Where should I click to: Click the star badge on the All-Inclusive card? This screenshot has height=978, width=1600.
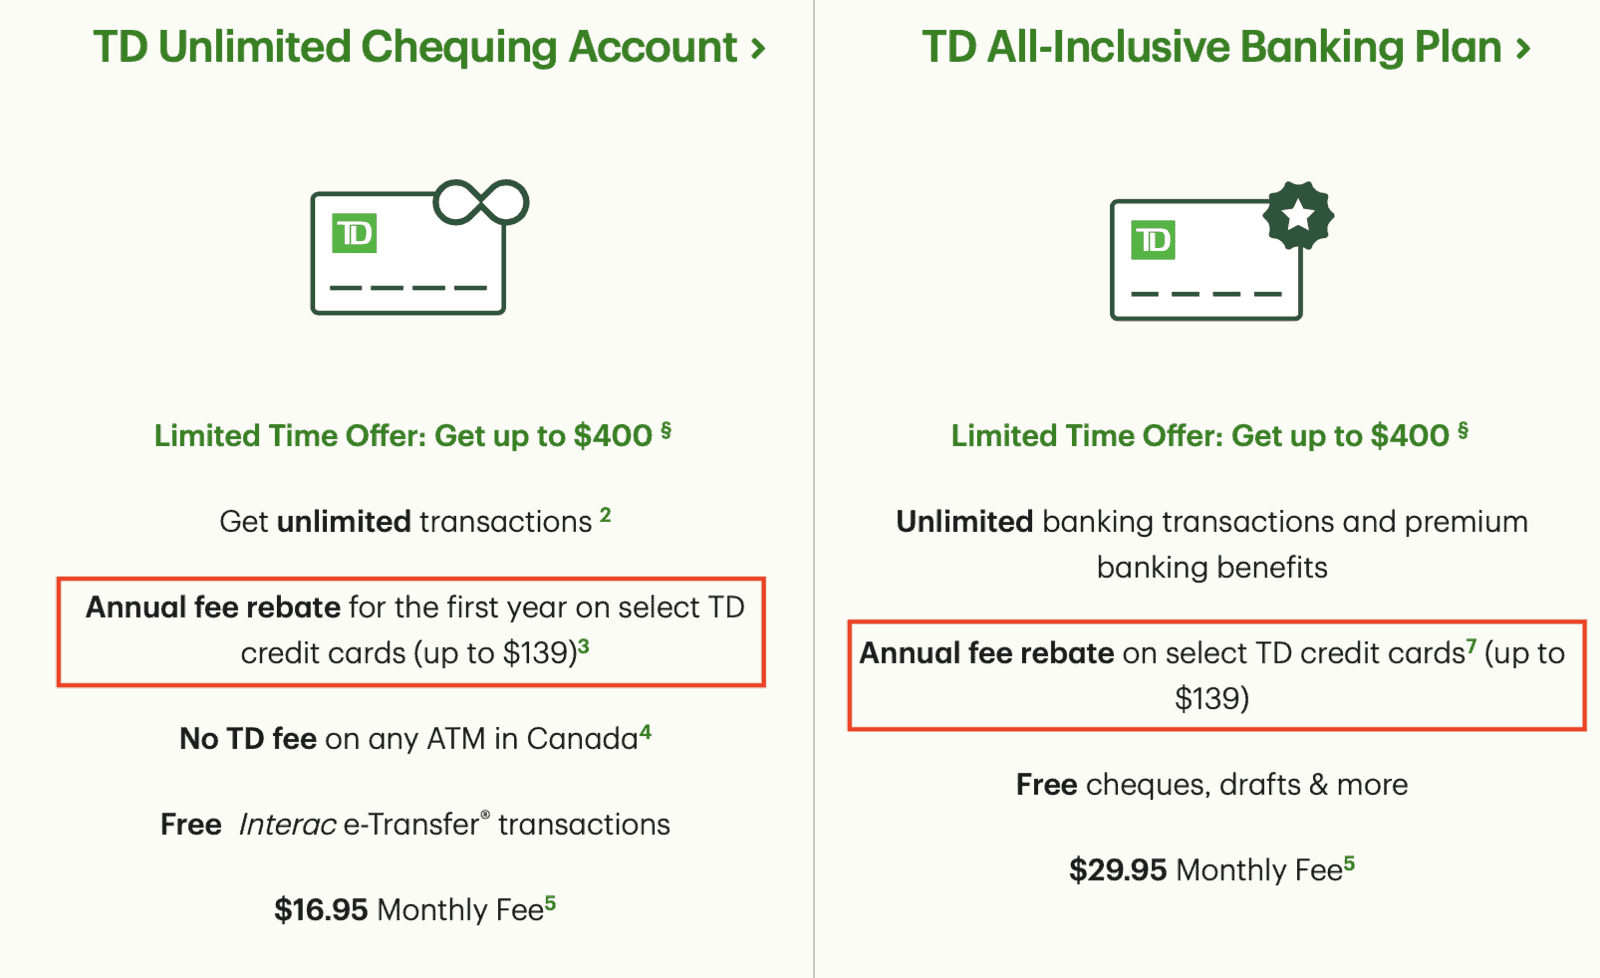1299,216
